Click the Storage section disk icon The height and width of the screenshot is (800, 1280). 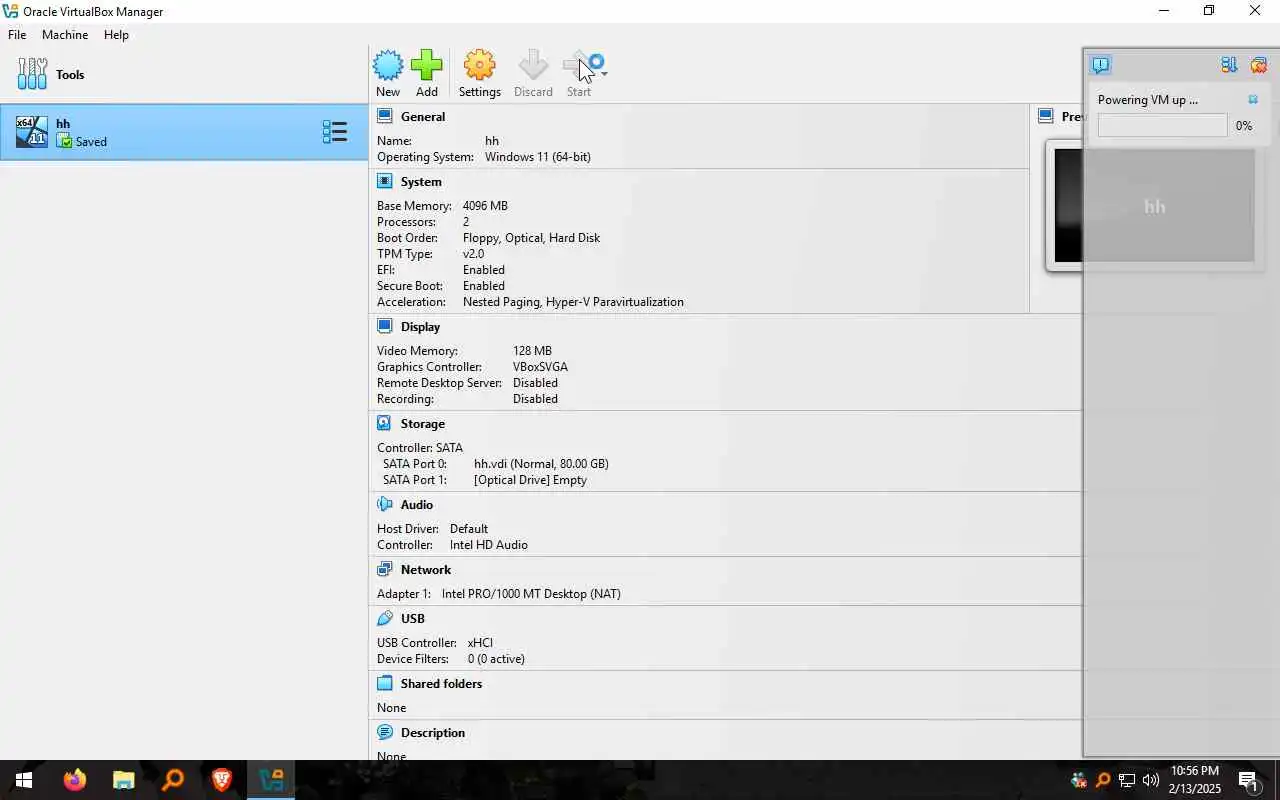point(385,423)
